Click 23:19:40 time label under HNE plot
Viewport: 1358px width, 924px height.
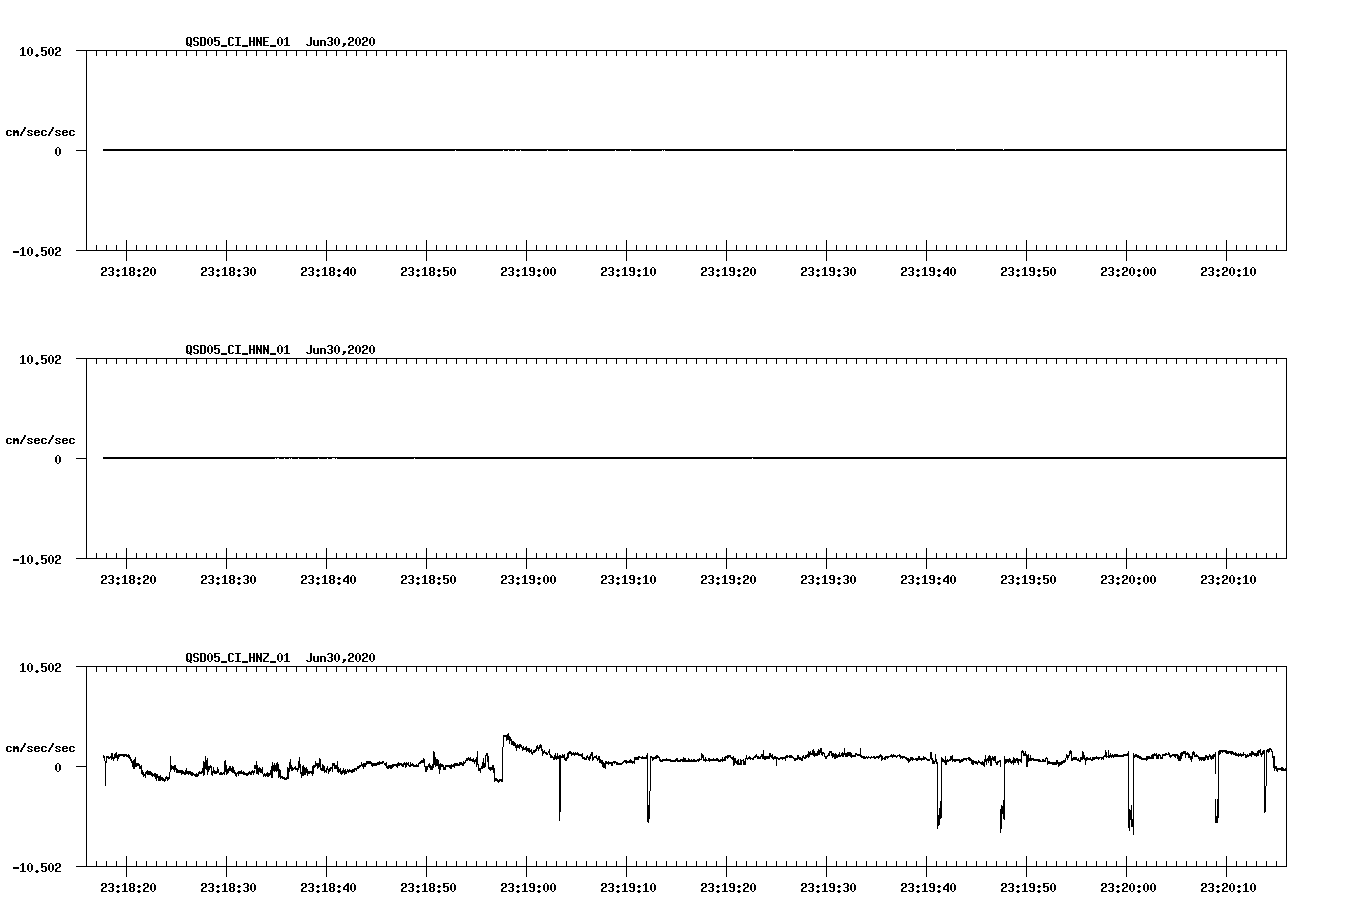[928, 272]
